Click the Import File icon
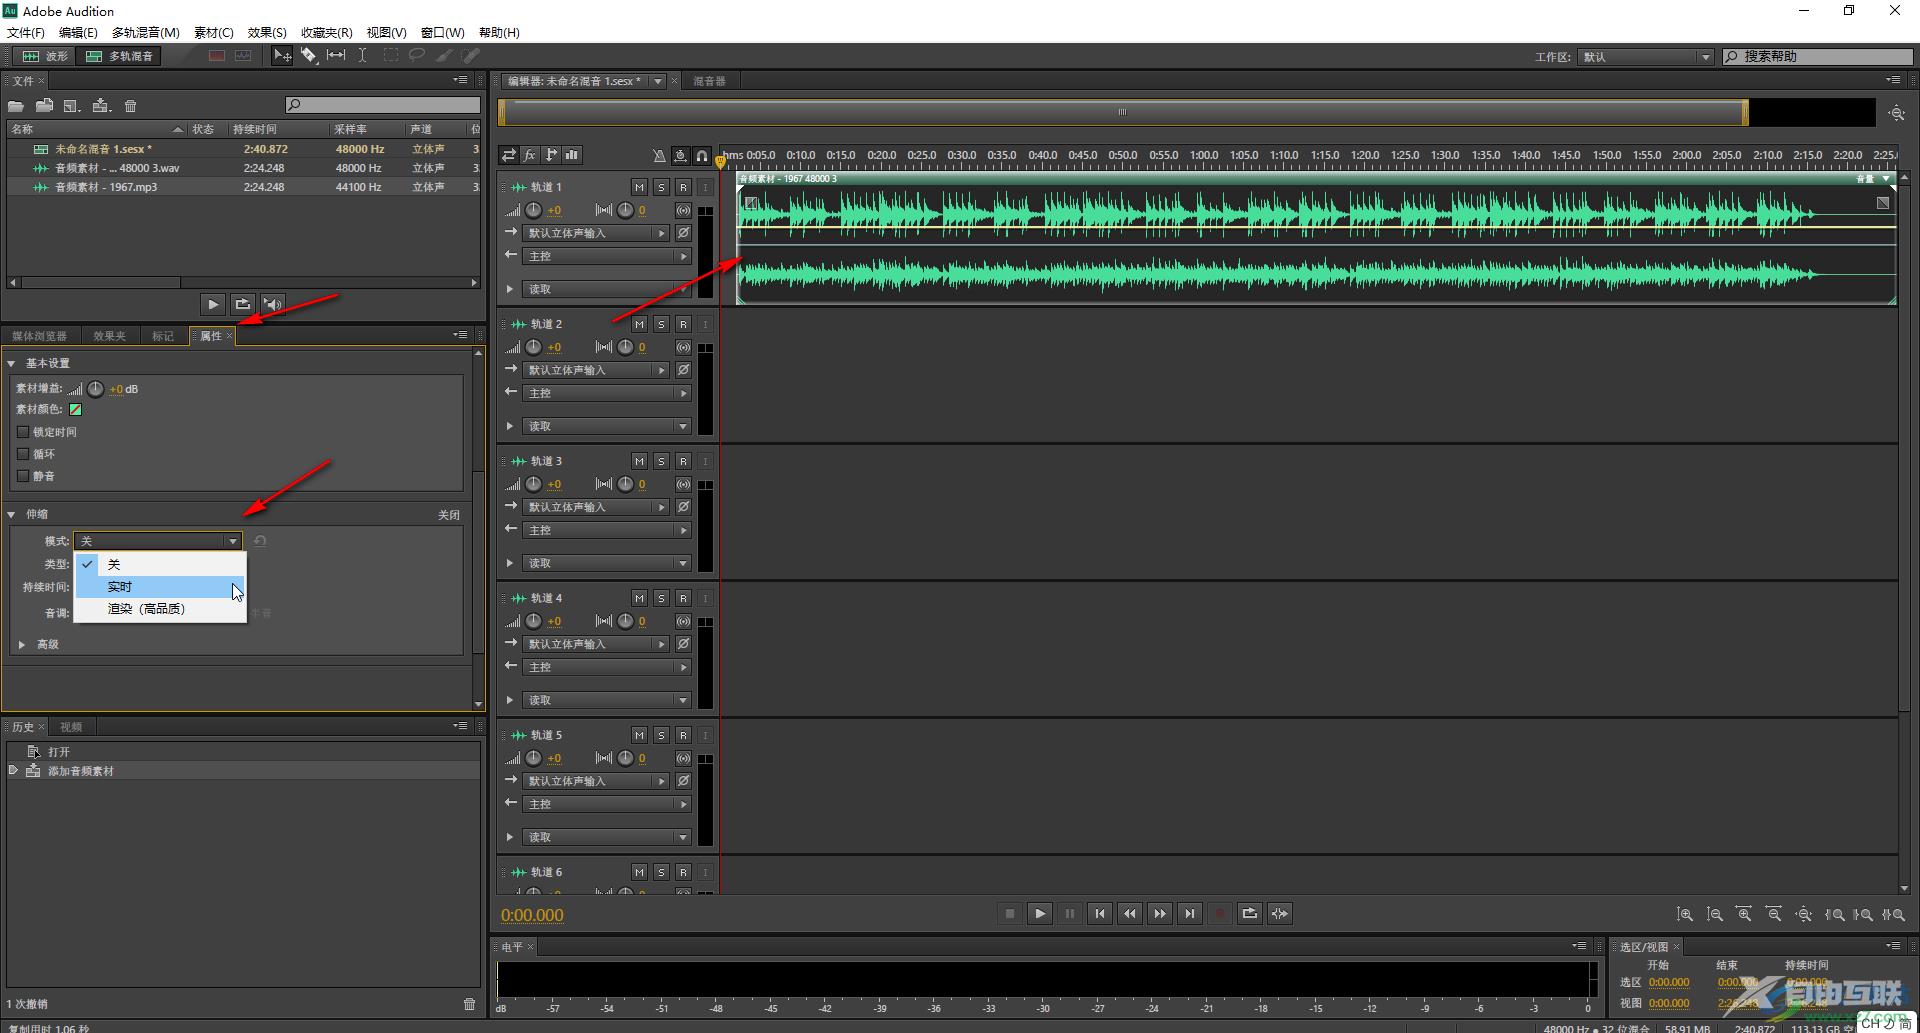Image resolution: width=1920 pixels, height=1033 pixels. tap(44, 106)
